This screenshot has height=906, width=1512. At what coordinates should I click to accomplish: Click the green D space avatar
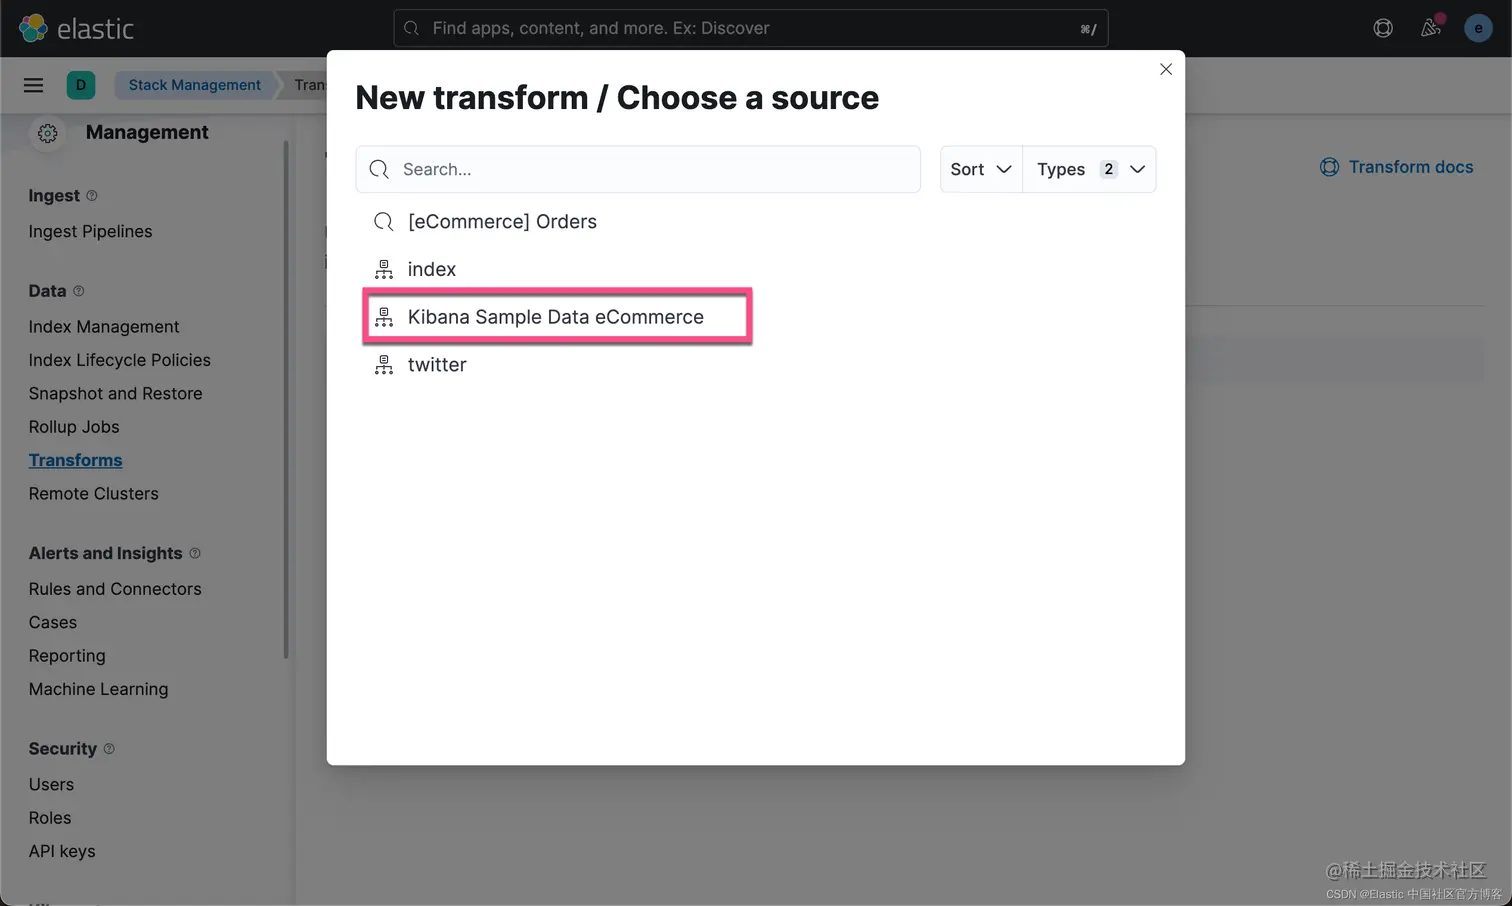pos(81,85)
